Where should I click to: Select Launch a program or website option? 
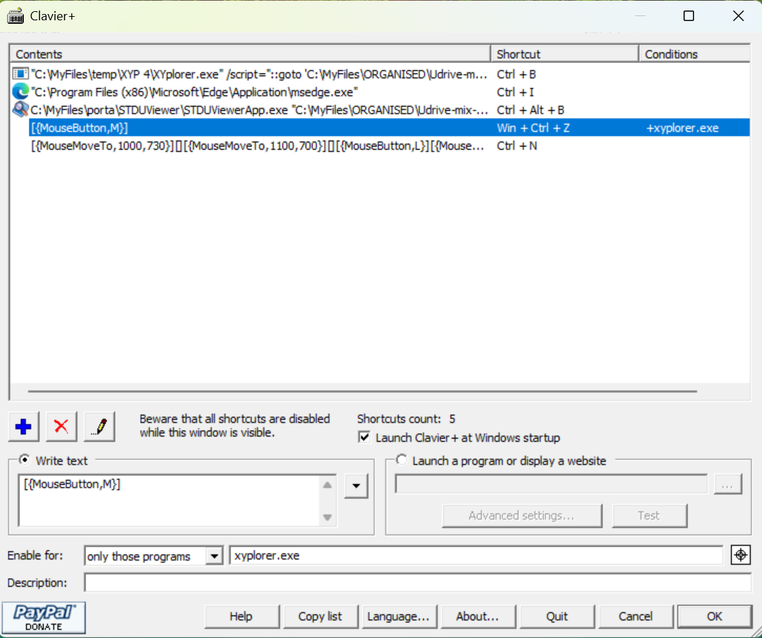point(402,460)
